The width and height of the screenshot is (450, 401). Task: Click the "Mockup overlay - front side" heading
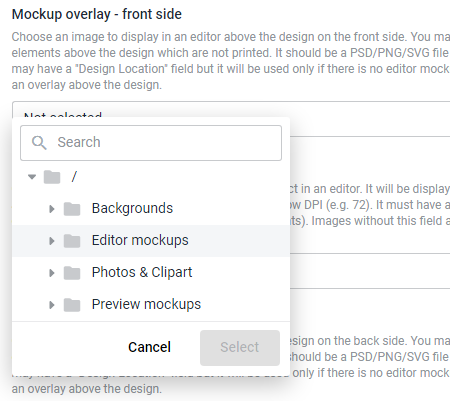tap(97, 14)
